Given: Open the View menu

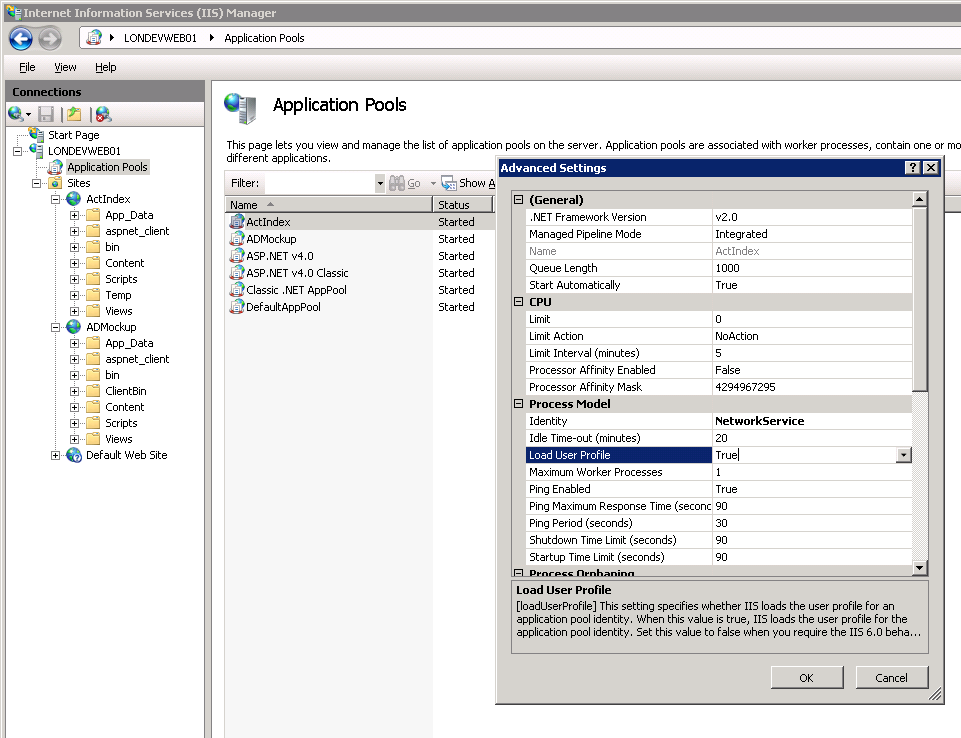Looking at the screenshot, I should pyautogui.click(x=65, y=67).
